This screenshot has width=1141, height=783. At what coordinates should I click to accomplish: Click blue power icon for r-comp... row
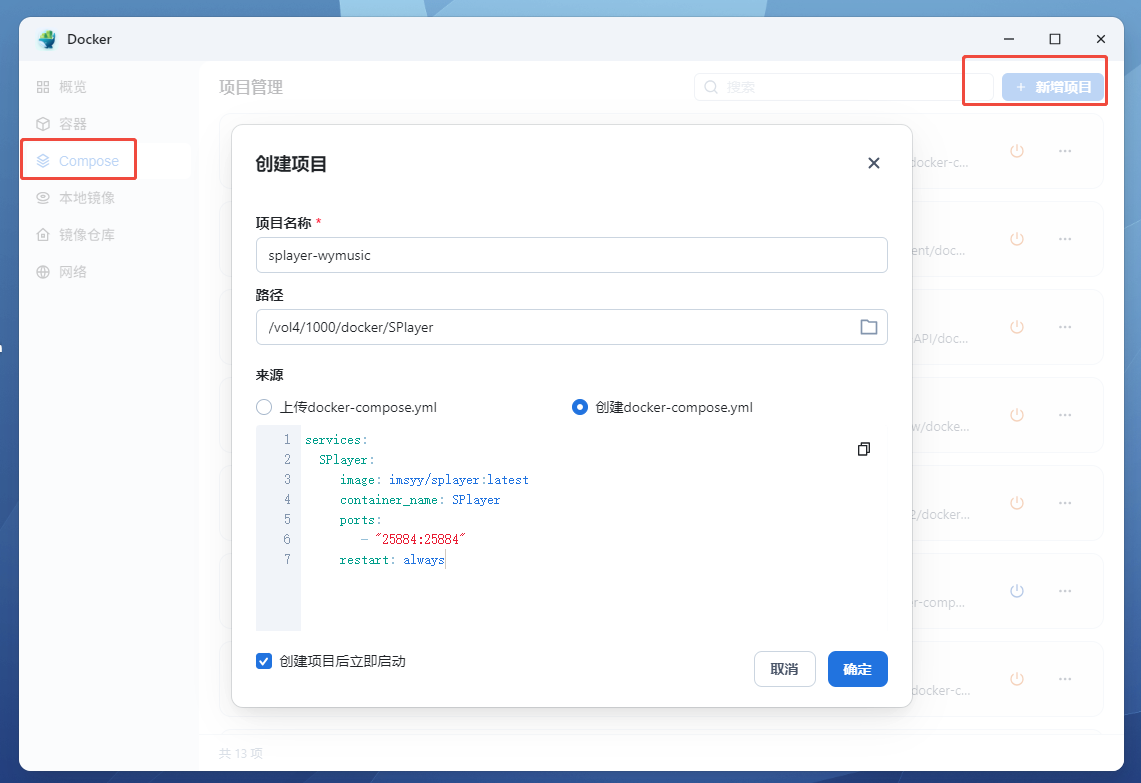[x=1017, y=591]
